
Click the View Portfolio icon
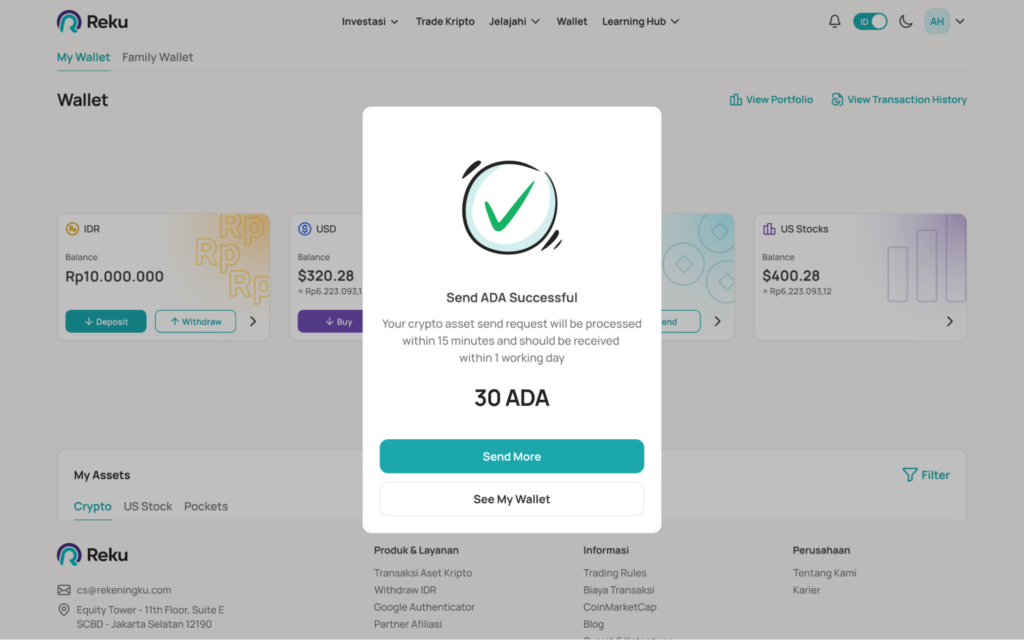pyautogui.click(x=736, y=100)
